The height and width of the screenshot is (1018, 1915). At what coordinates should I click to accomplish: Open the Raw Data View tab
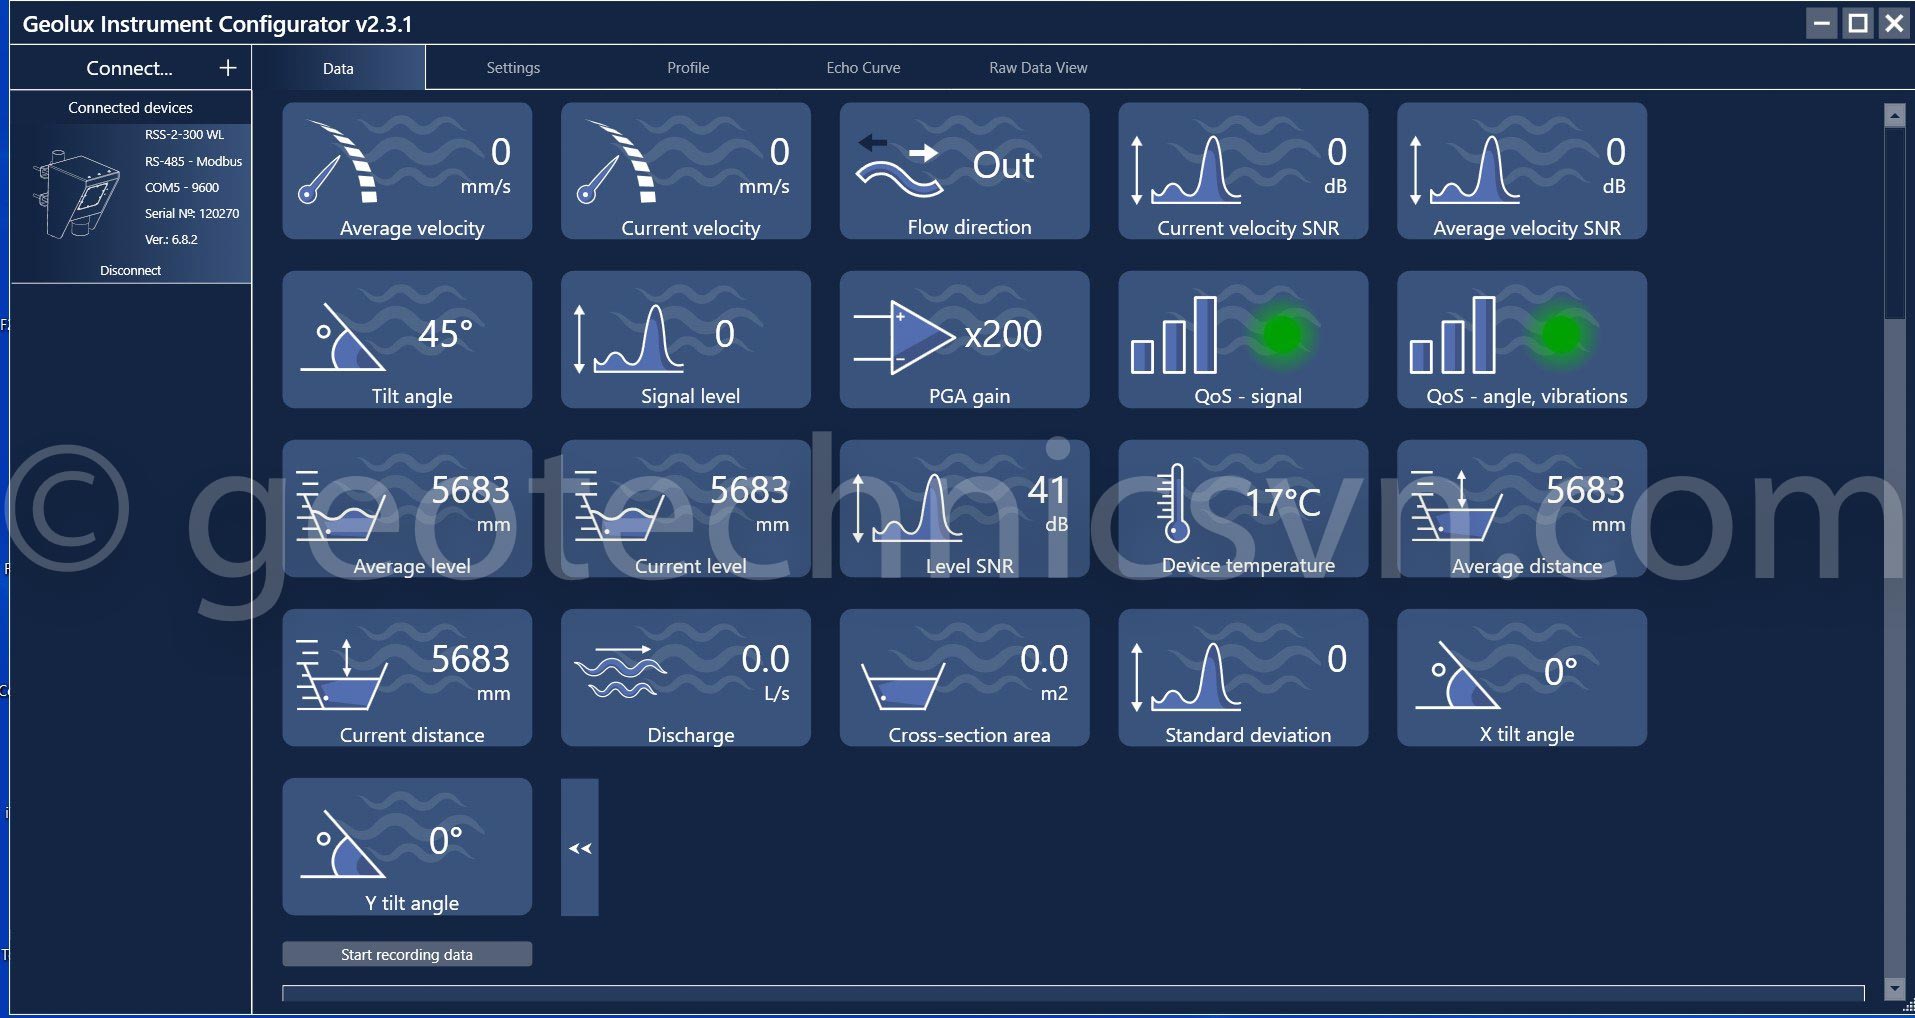point(1038,68)
